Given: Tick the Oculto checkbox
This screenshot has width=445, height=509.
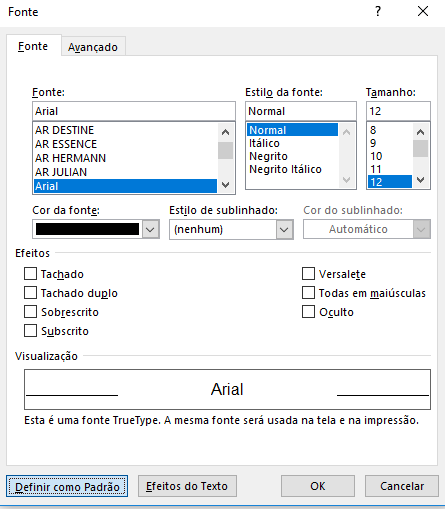Looking at the screenshot, I should pyautogui.click(x=308, y=312).
